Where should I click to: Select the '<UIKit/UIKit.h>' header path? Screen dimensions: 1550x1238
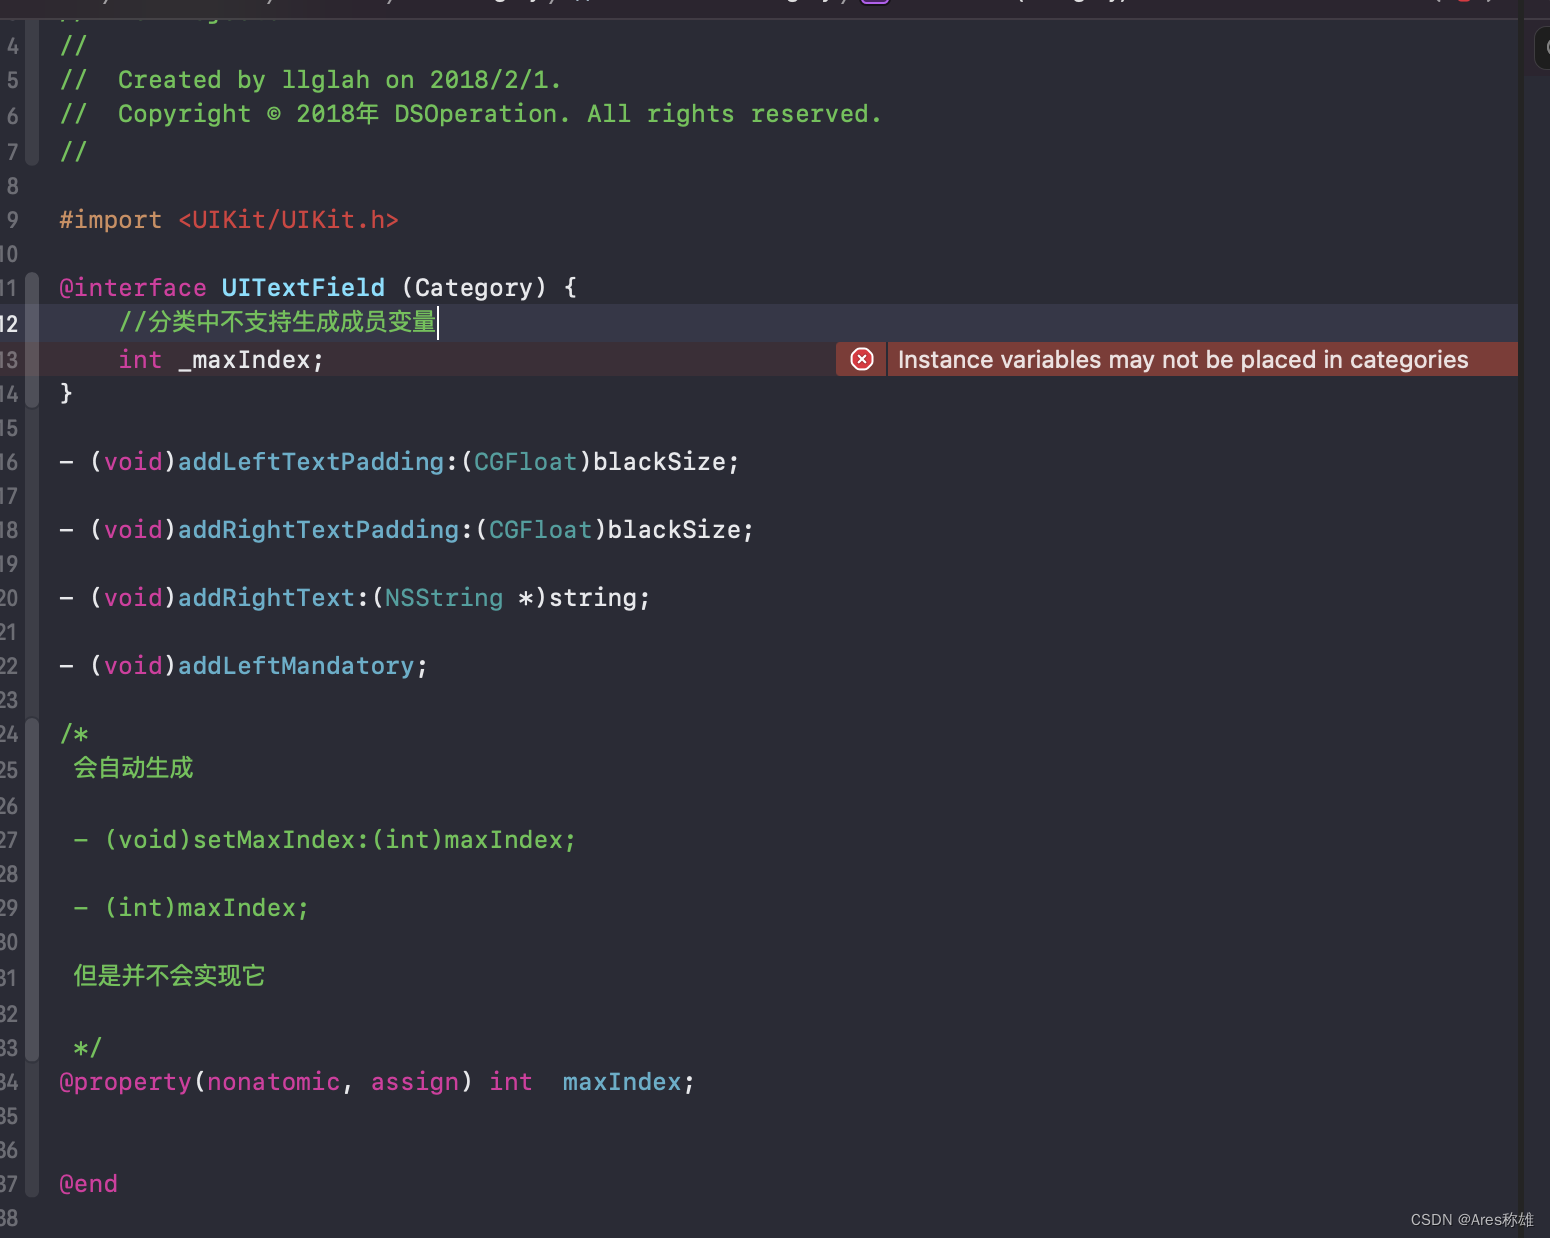(x=288, y=219)
